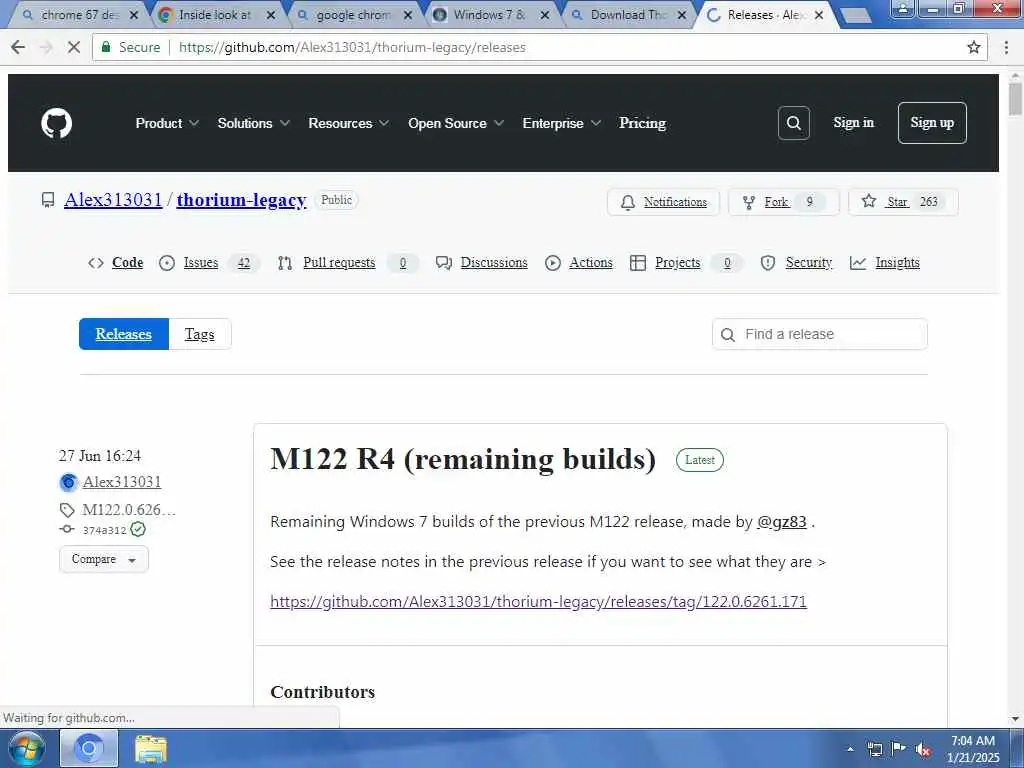Viewport: 1024px width, 768px height.
Task: Open the Actions tab
Action: click(x=579, y=263)
